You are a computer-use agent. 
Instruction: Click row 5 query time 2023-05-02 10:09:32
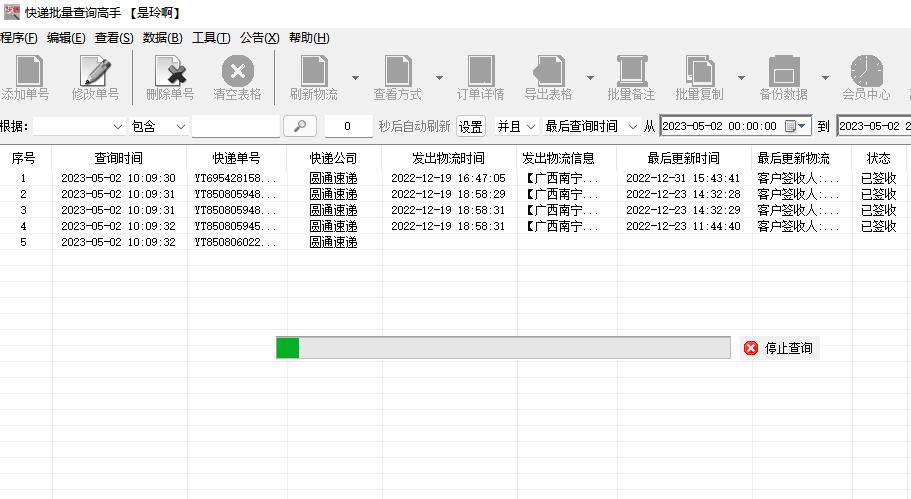coord(119,242)
